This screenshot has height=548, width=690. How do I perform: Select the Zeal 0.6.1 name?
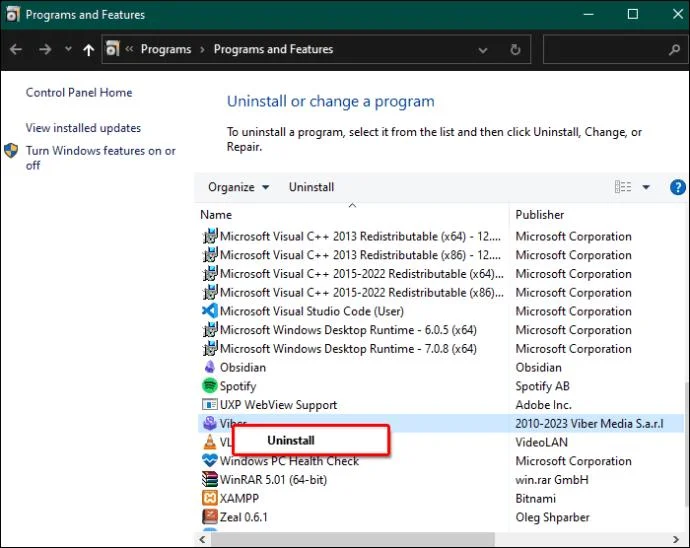pos(243,517)
